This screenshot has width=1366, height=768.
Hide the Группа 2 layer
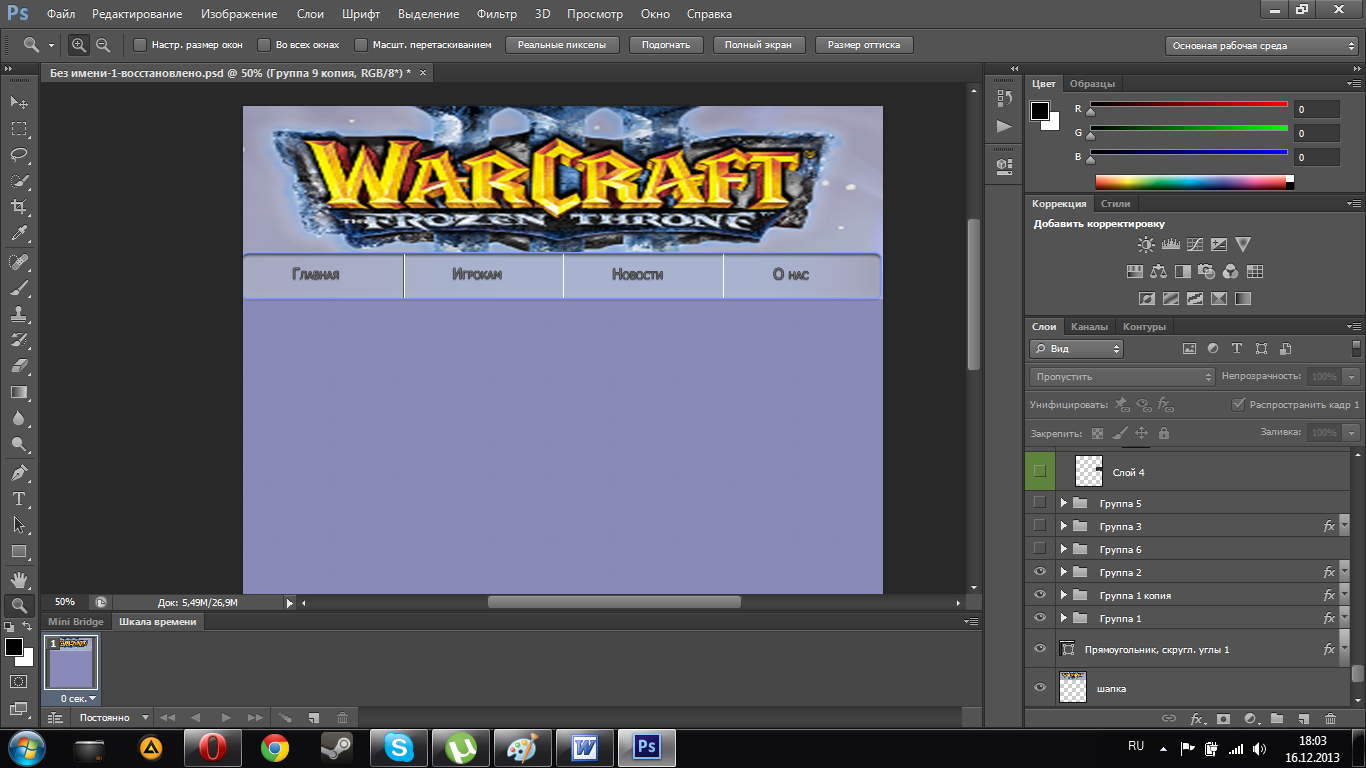point(1040,572)
